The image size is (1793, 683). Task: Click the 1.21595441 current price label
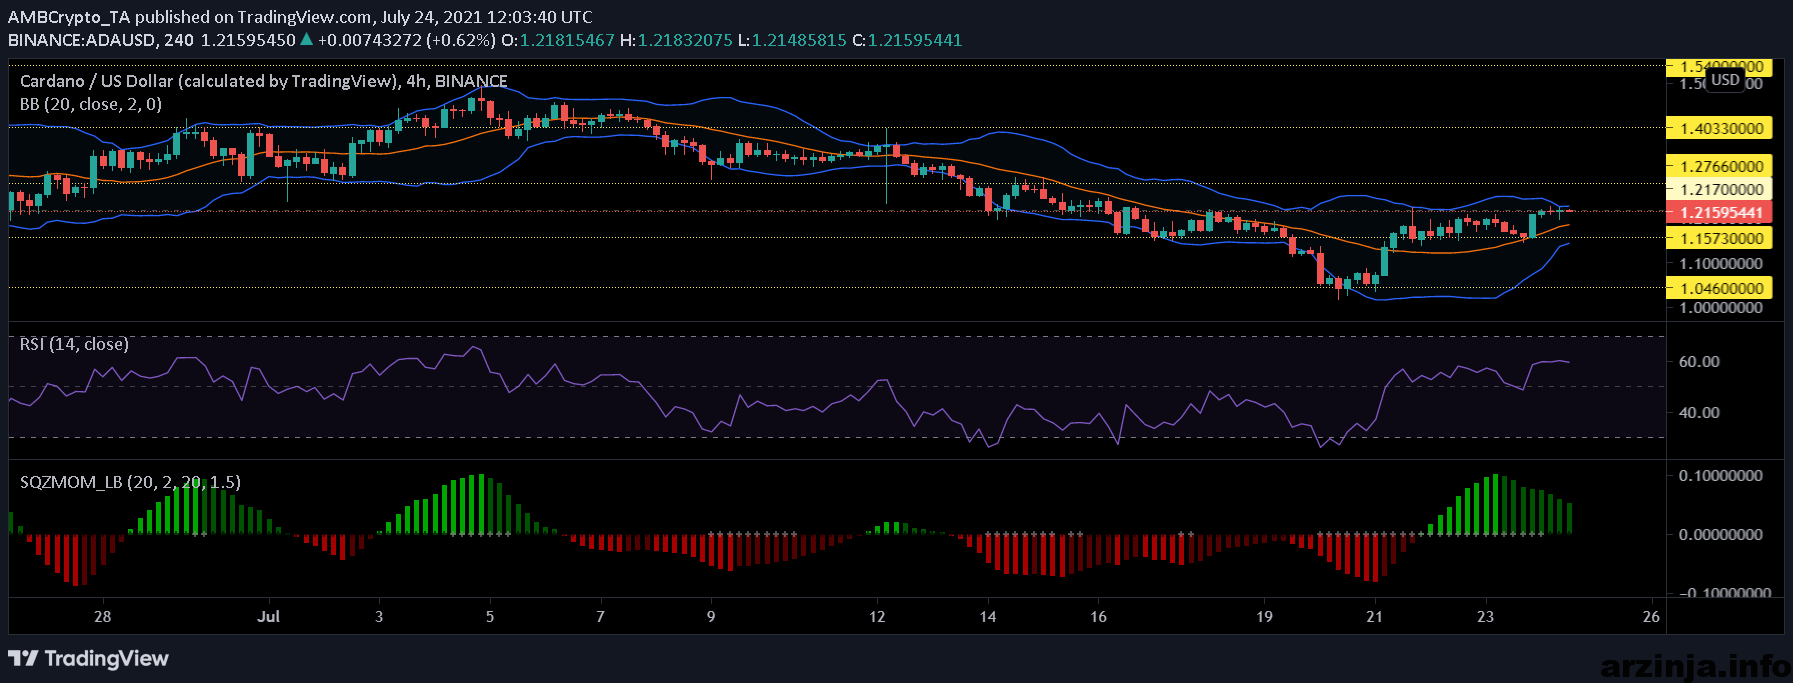[x=1720, y=212]
